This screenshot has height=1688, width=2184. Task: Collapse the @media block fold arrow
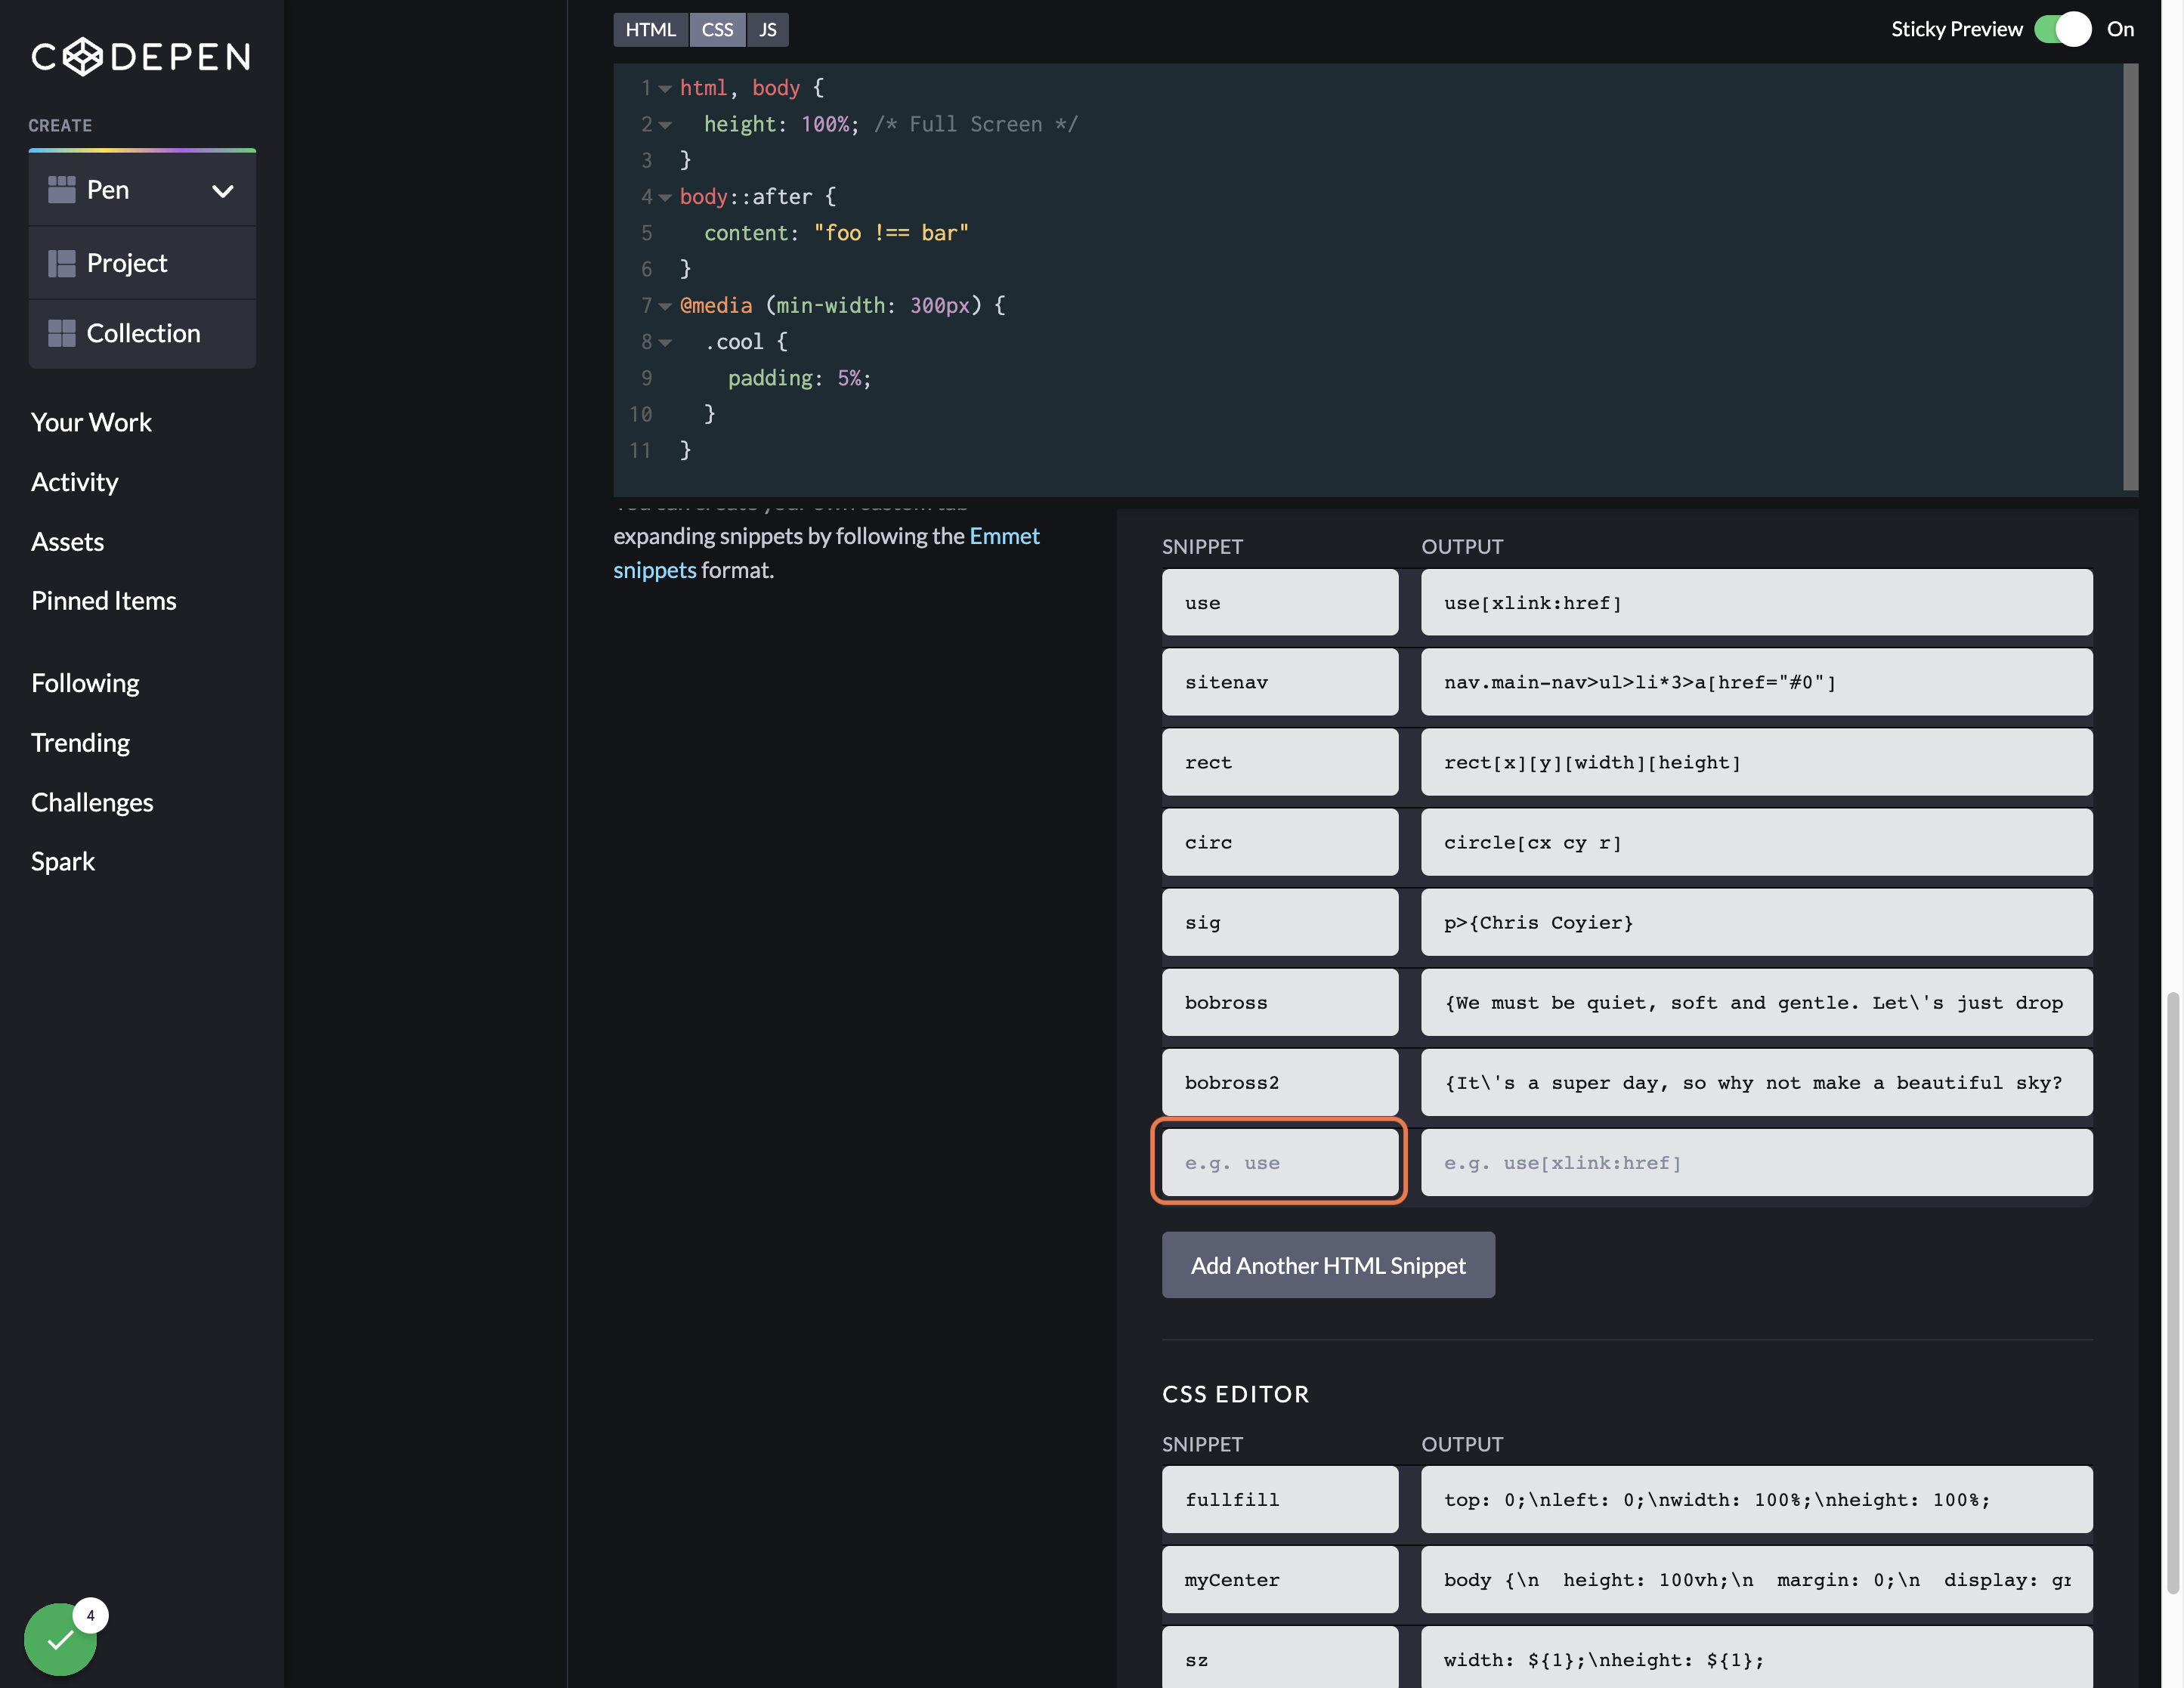coord(665,306)
